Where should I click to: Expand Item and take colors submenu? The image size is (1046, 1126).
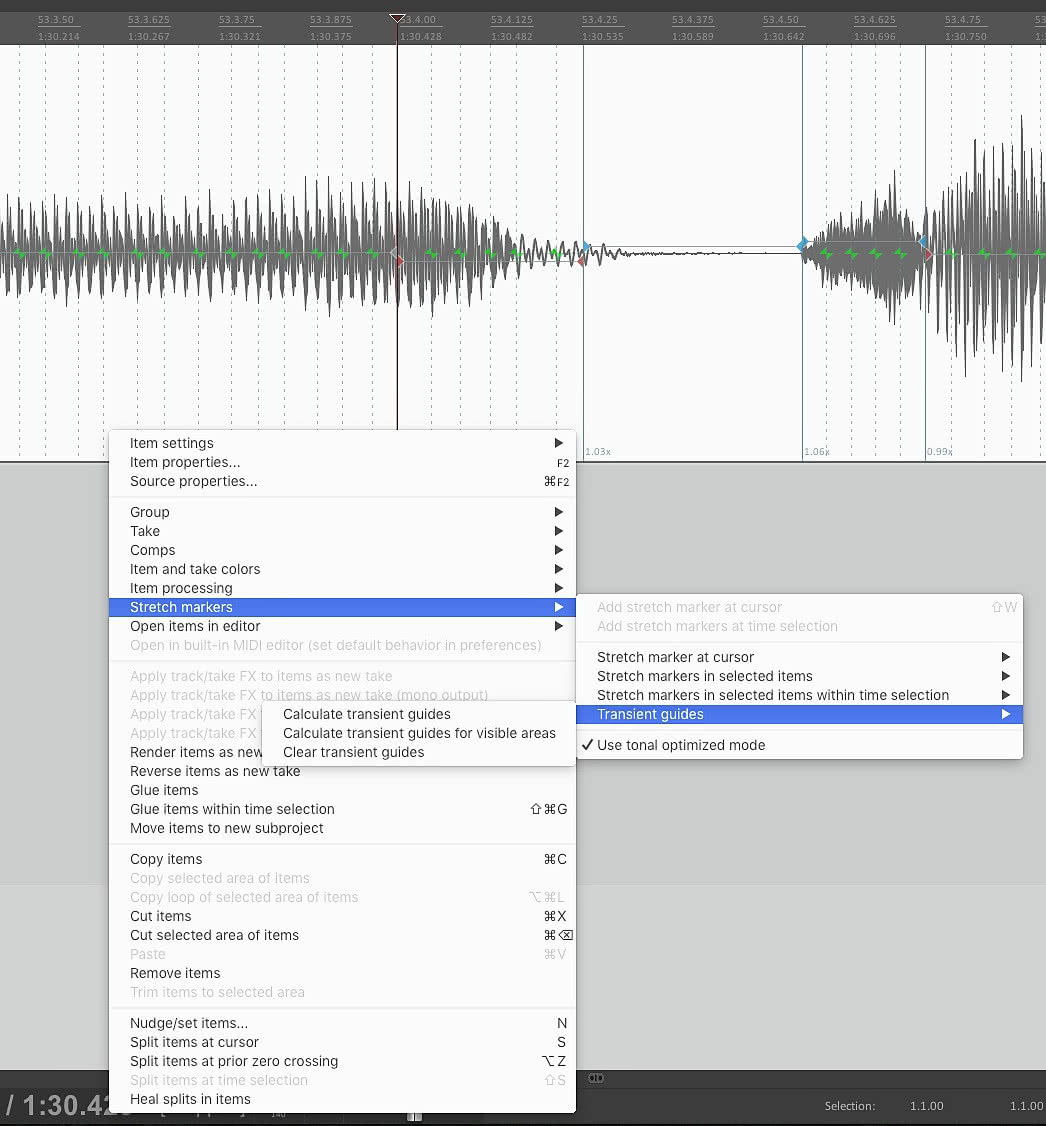pos(342,569)
